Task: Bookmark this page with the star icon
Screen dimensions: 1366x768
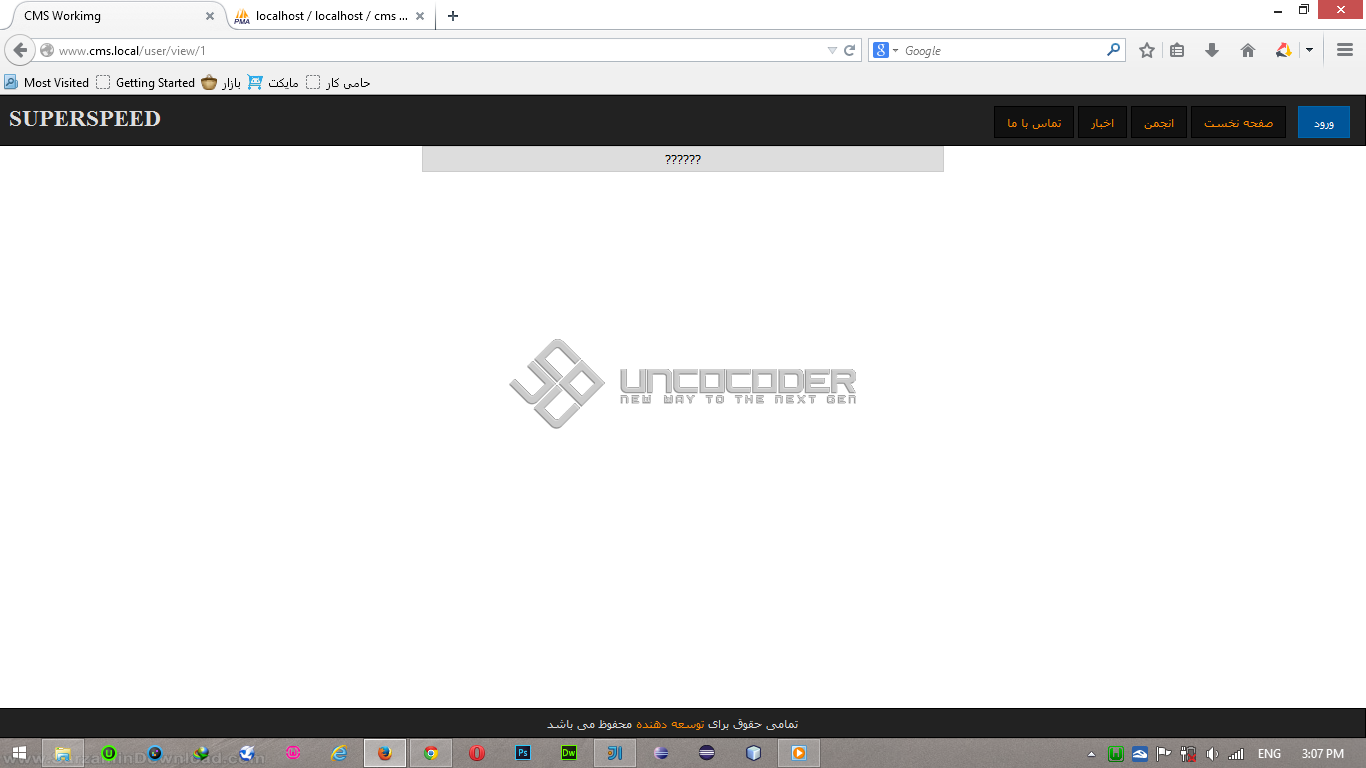Action: (x=1147, y=50)
